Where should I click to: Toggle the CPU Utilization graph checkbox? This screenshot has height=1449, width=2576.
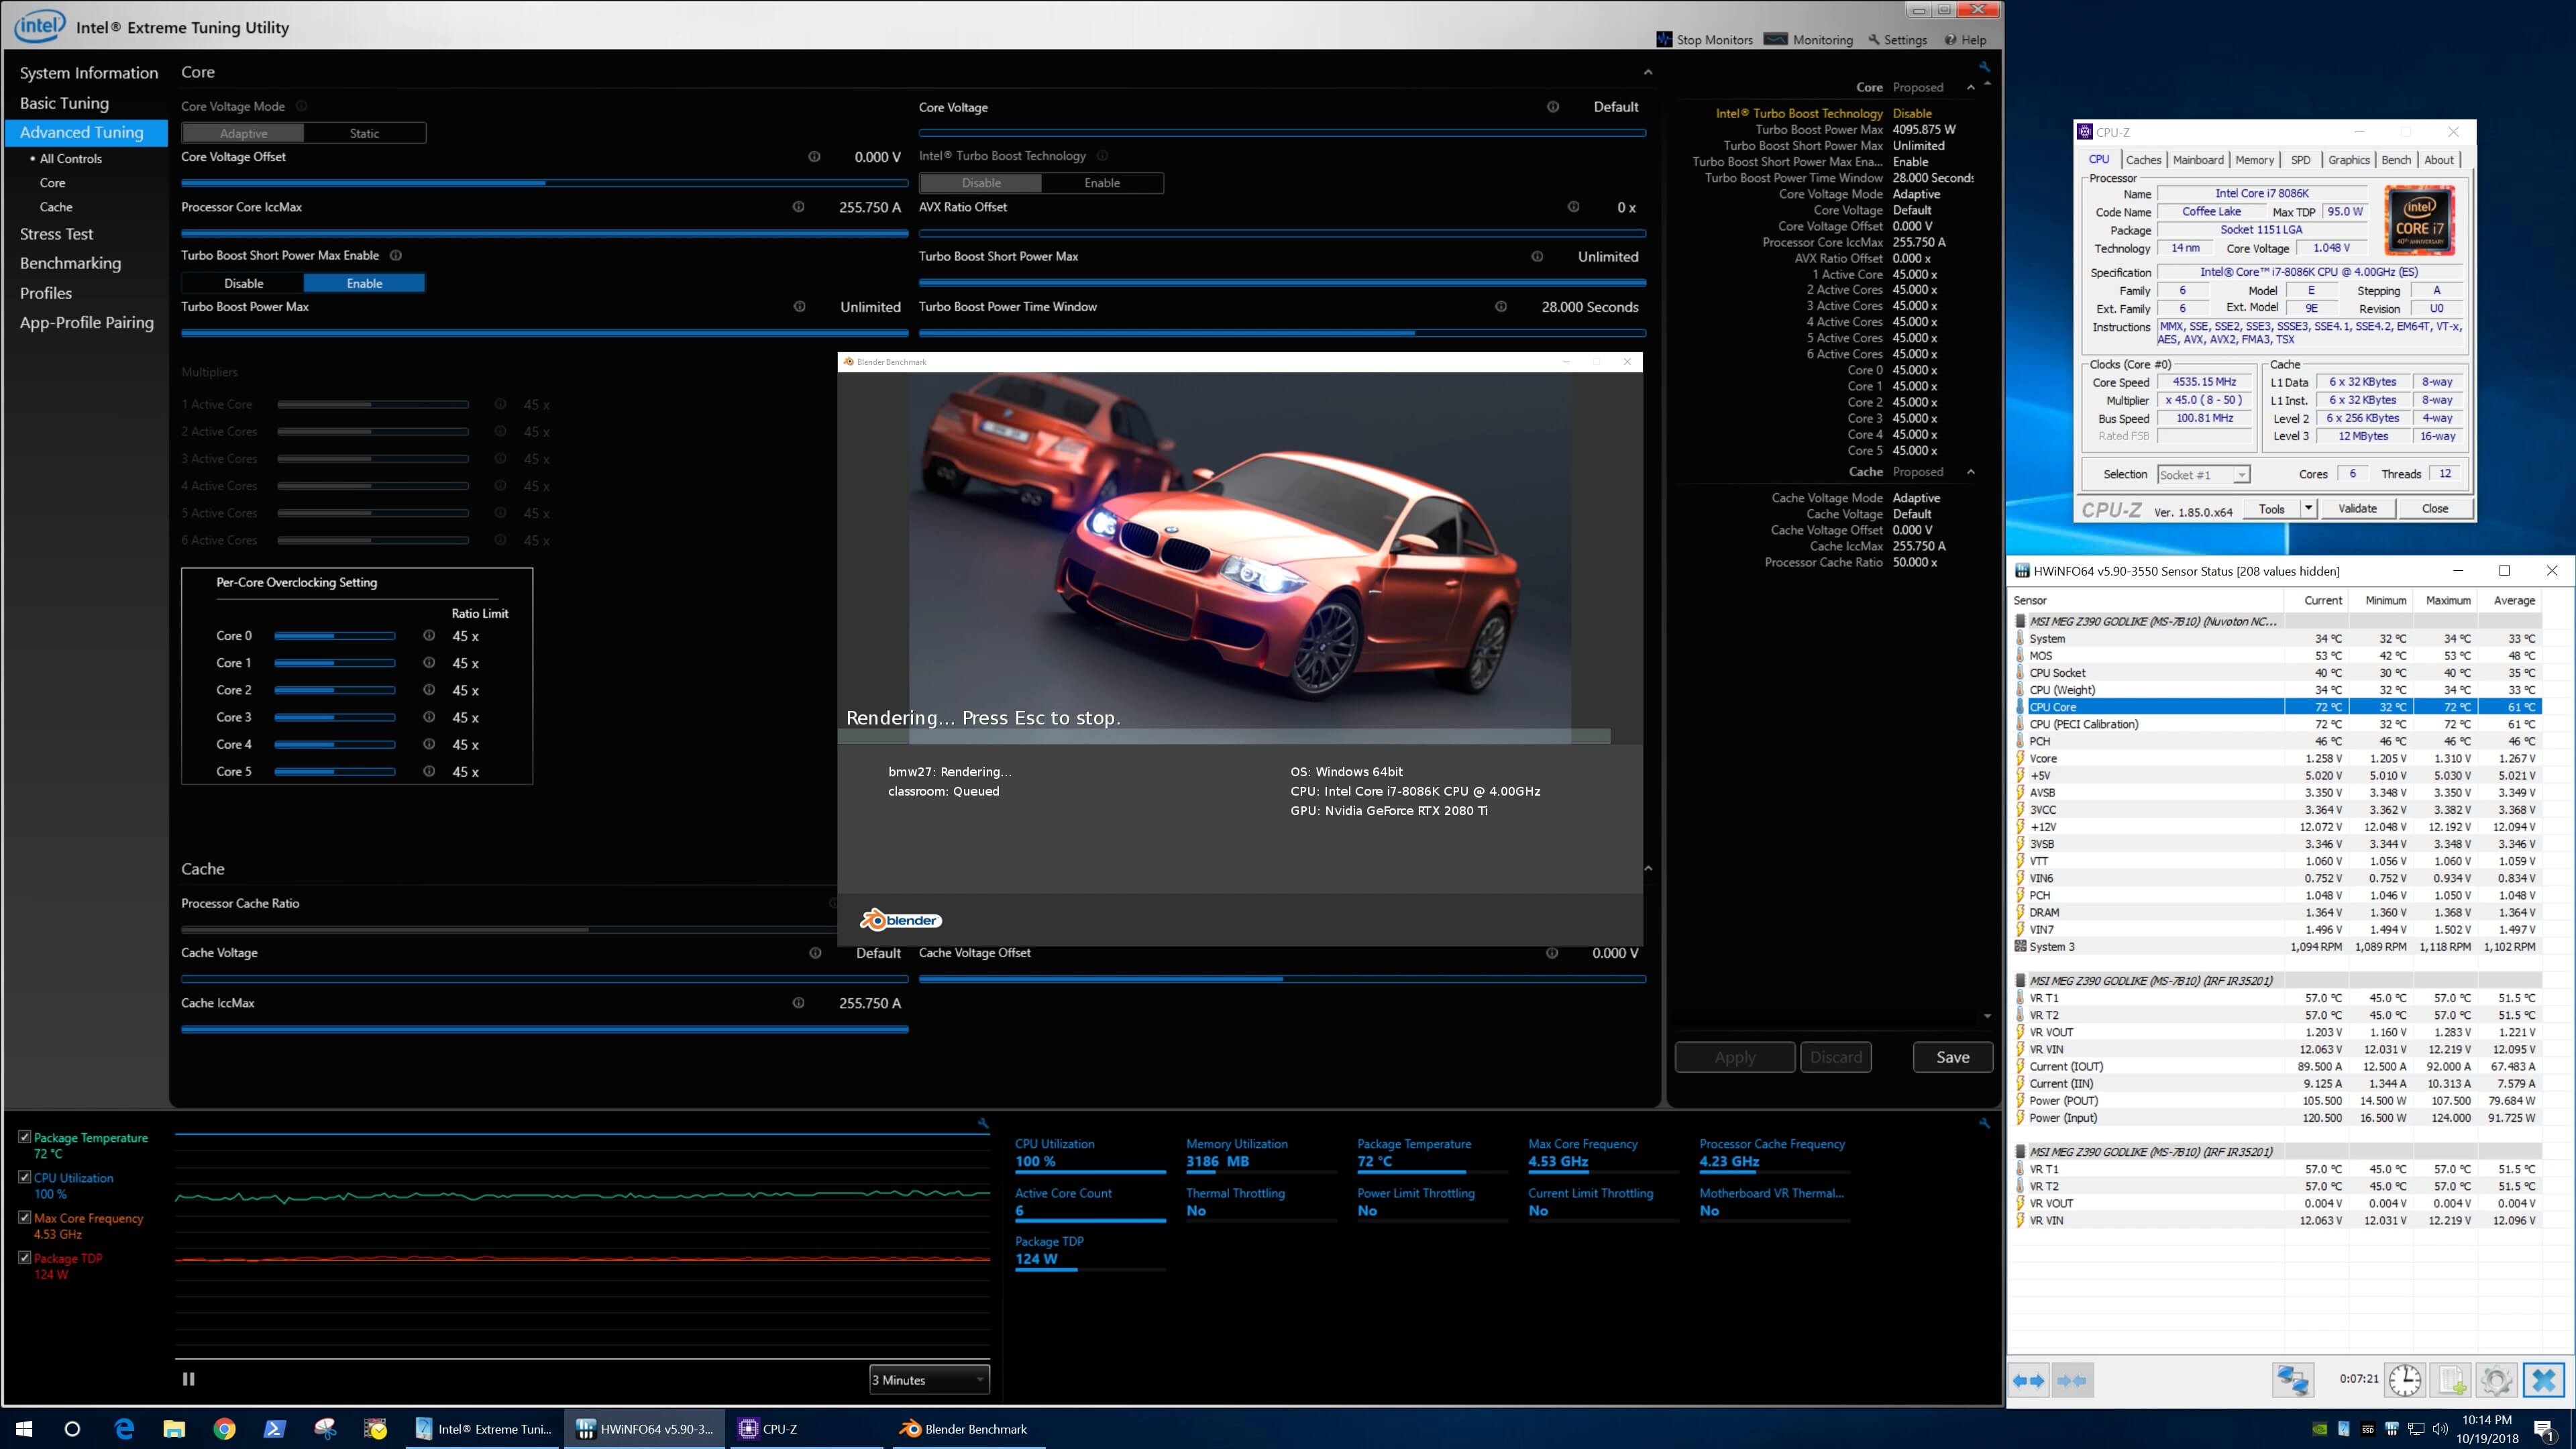[x=24, y=1177]
